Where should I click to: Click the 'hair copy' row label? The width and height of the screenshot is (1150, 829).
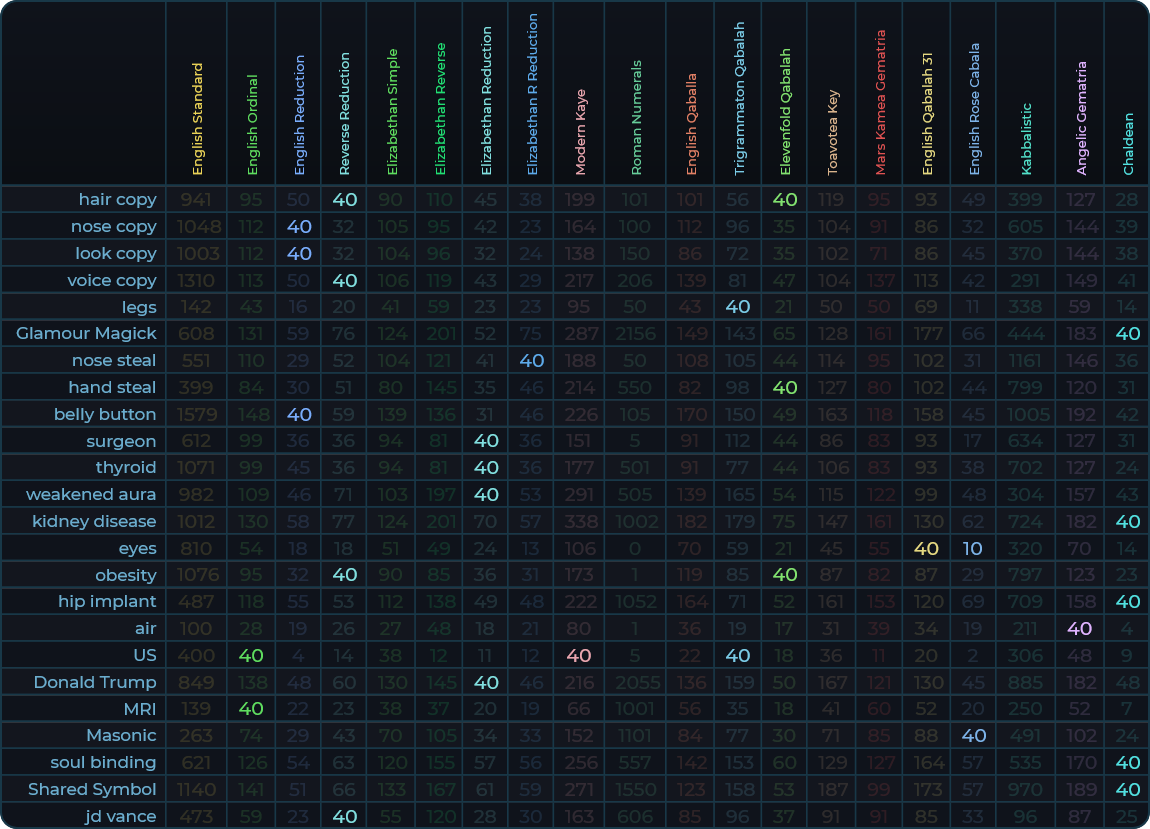point(117,199)
